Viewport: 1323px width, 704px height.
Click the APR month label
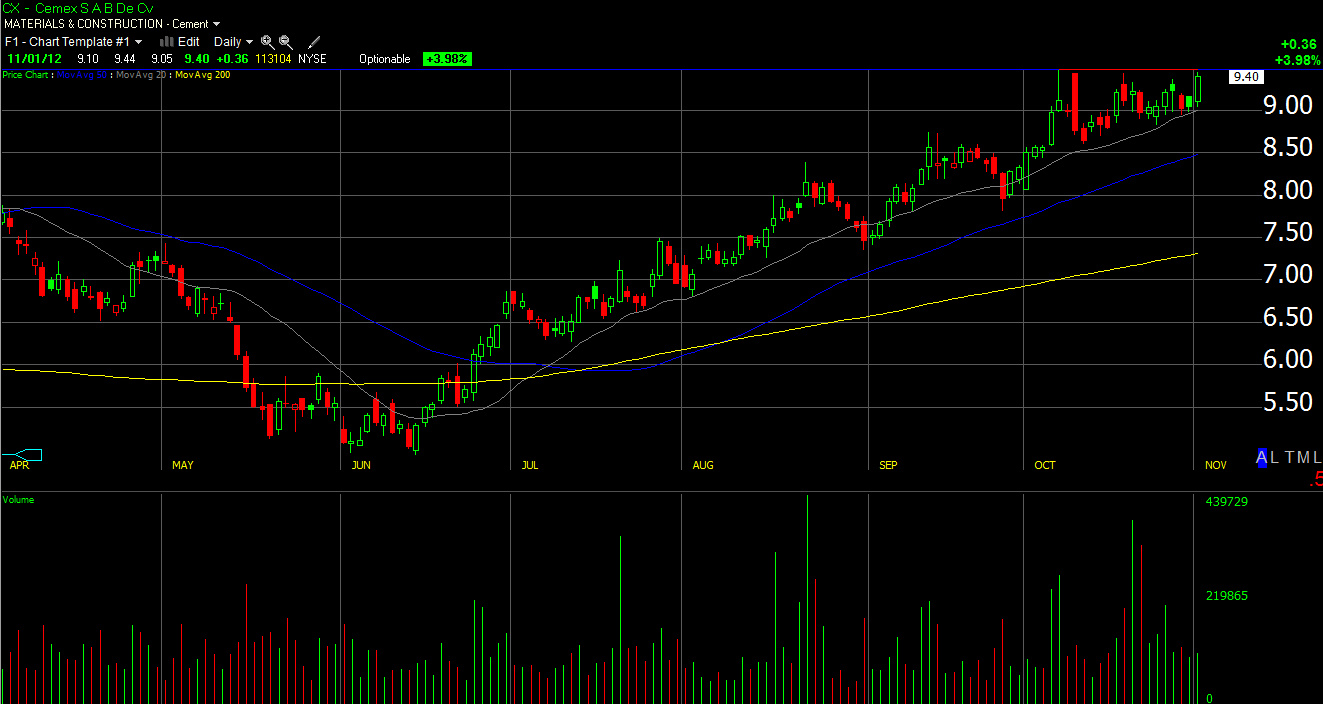[x=19, y=466]
